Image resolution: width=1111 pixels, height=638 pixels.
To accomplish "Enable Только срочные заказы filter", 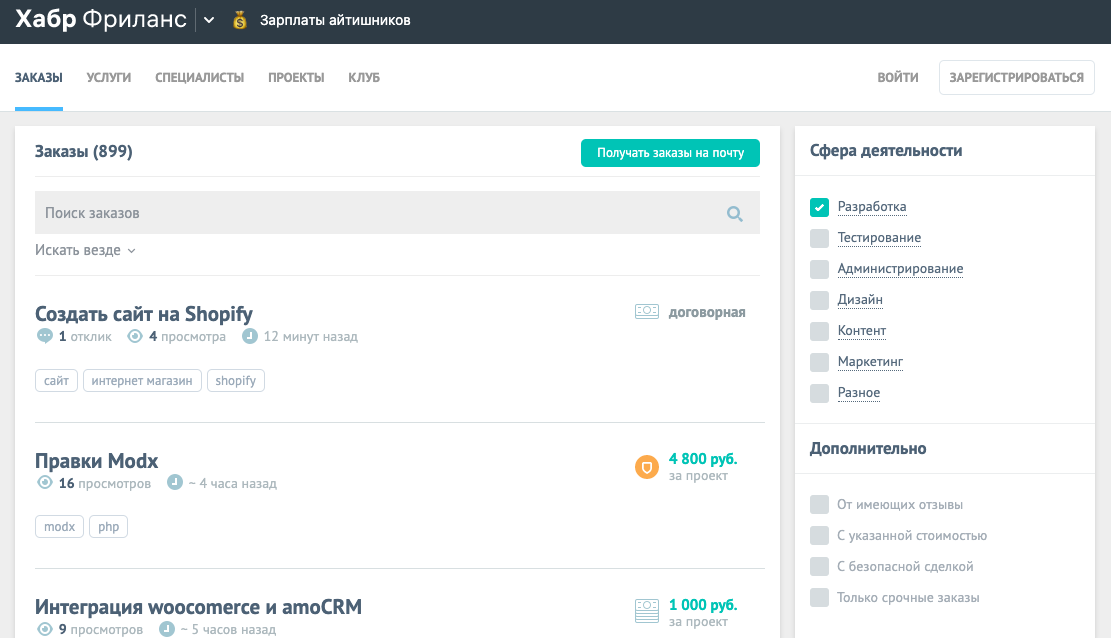I will (819, 598).
